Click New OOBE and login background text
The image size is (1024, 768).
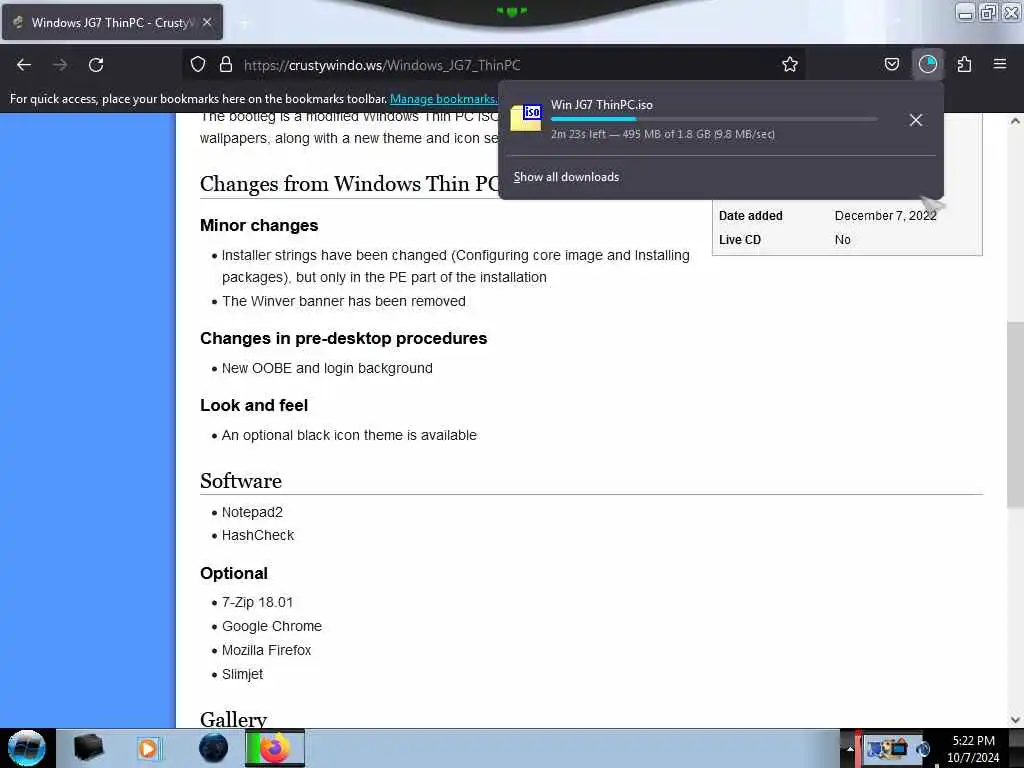[327, 368]
